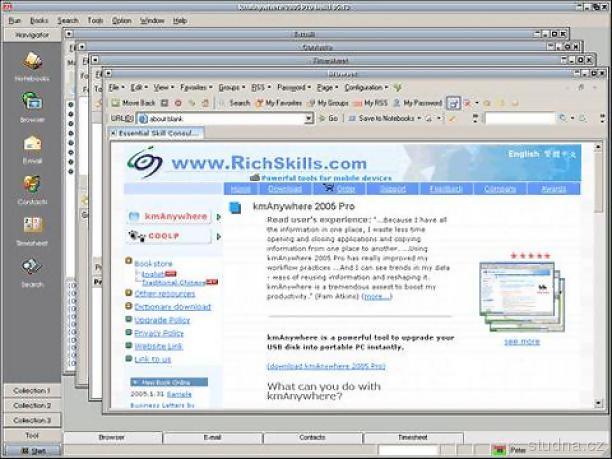
Task: Open the Edit menu in browser window
Action: click(x=139, y=87)
